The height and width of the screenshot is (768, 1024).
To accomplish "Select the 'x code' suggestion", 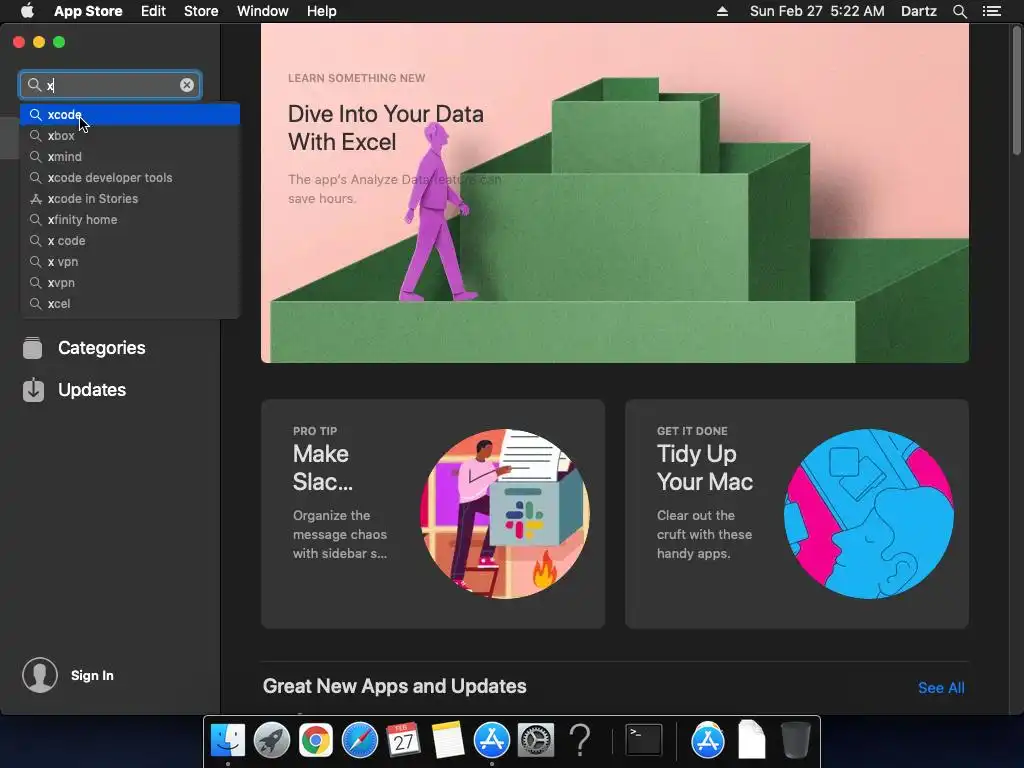I will (x=130, y=240).
